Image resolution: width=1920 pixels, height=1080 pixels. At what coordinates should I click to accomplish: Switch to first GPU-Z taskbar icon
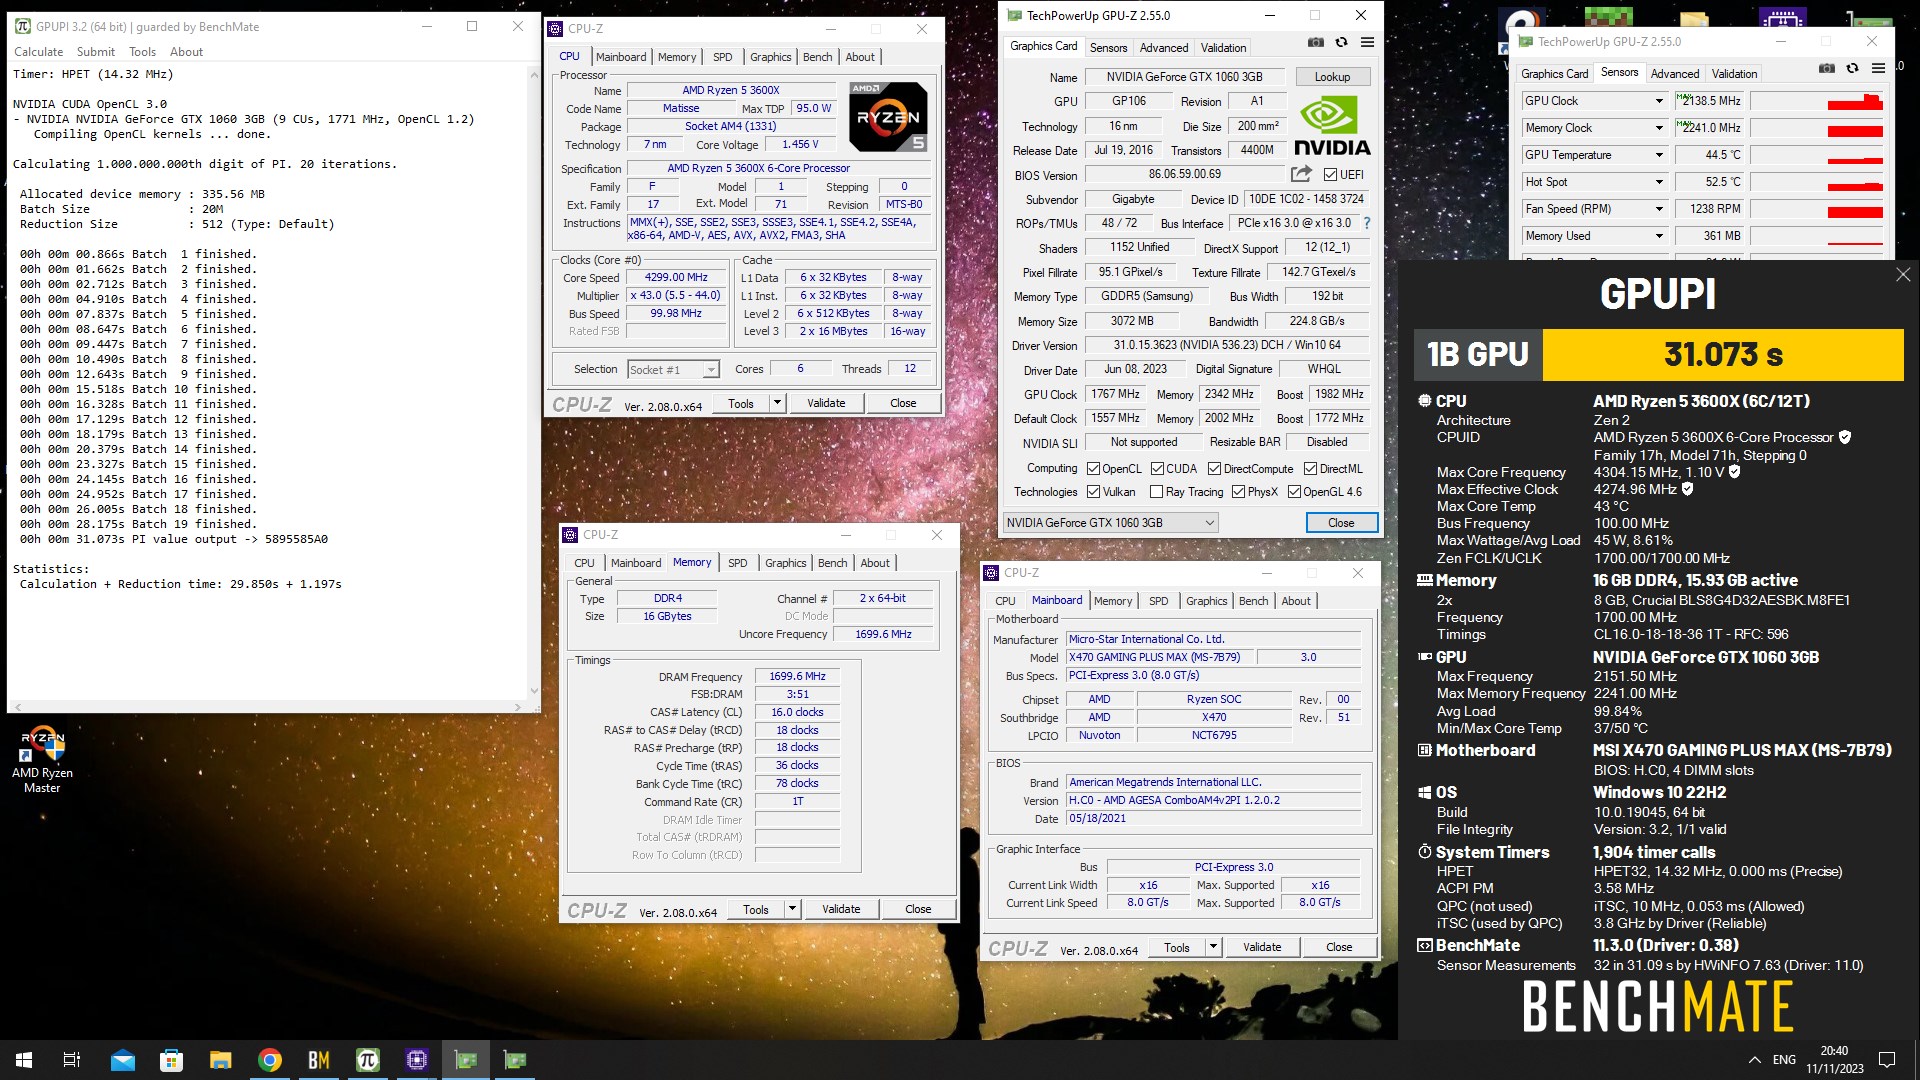click(466, 1060)
